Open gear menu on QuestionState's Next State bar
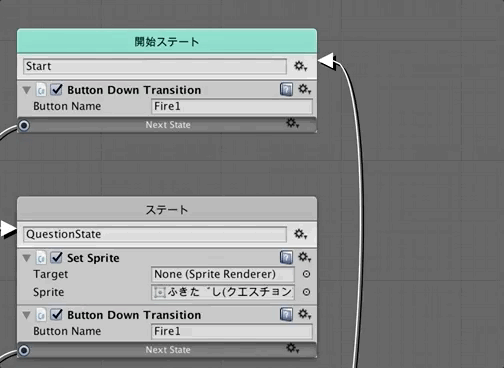Viewport: 504px width, 368px height. (293, 348)
